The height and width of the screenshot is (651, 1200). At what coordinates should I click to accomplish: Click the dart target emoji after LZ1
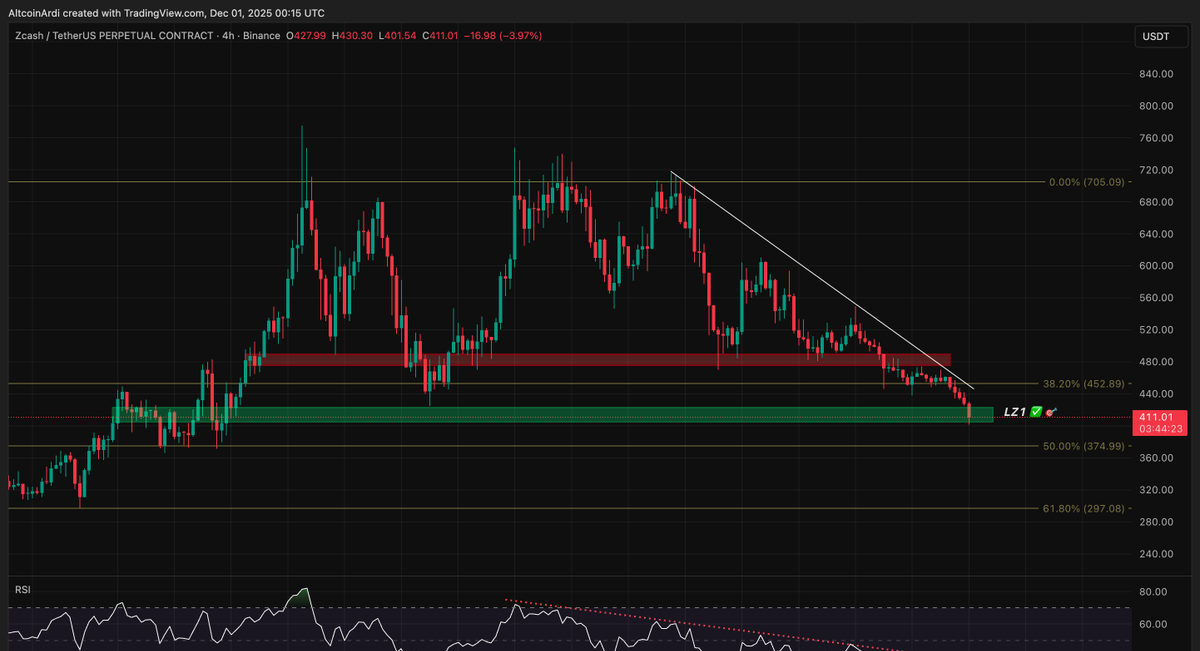tap(1050, 411)
